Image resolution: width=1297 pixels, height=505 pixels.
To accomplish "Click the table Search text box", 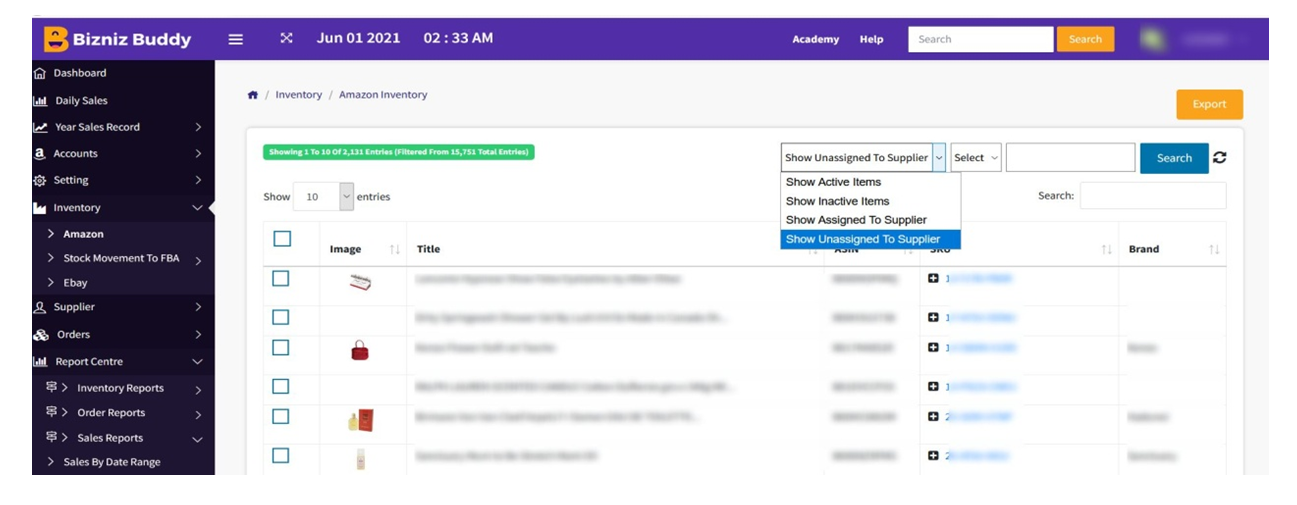I will coord(1153,196).
